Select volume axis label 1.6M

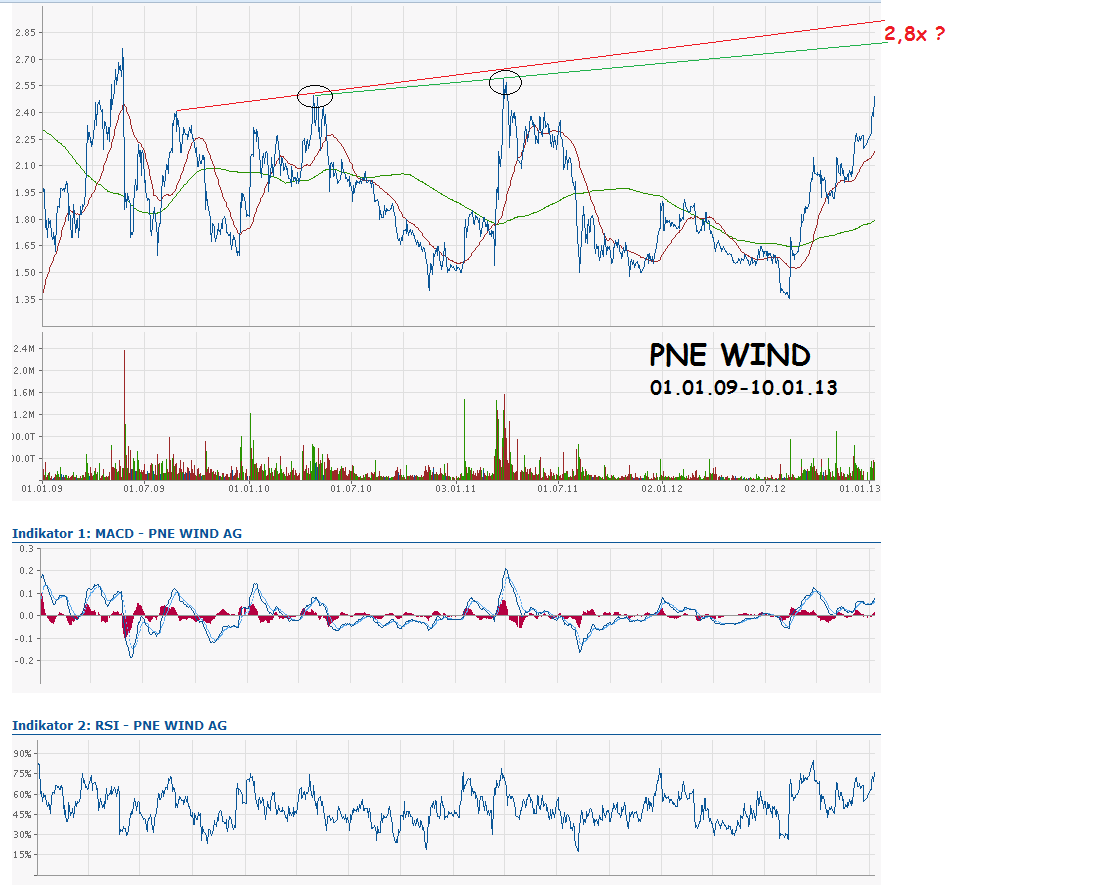(24, 393)
